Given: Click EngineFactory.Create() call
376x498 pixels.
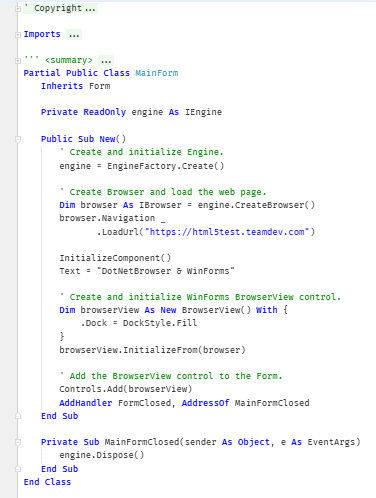Looking at the screenshot, I should coord(166,166).
